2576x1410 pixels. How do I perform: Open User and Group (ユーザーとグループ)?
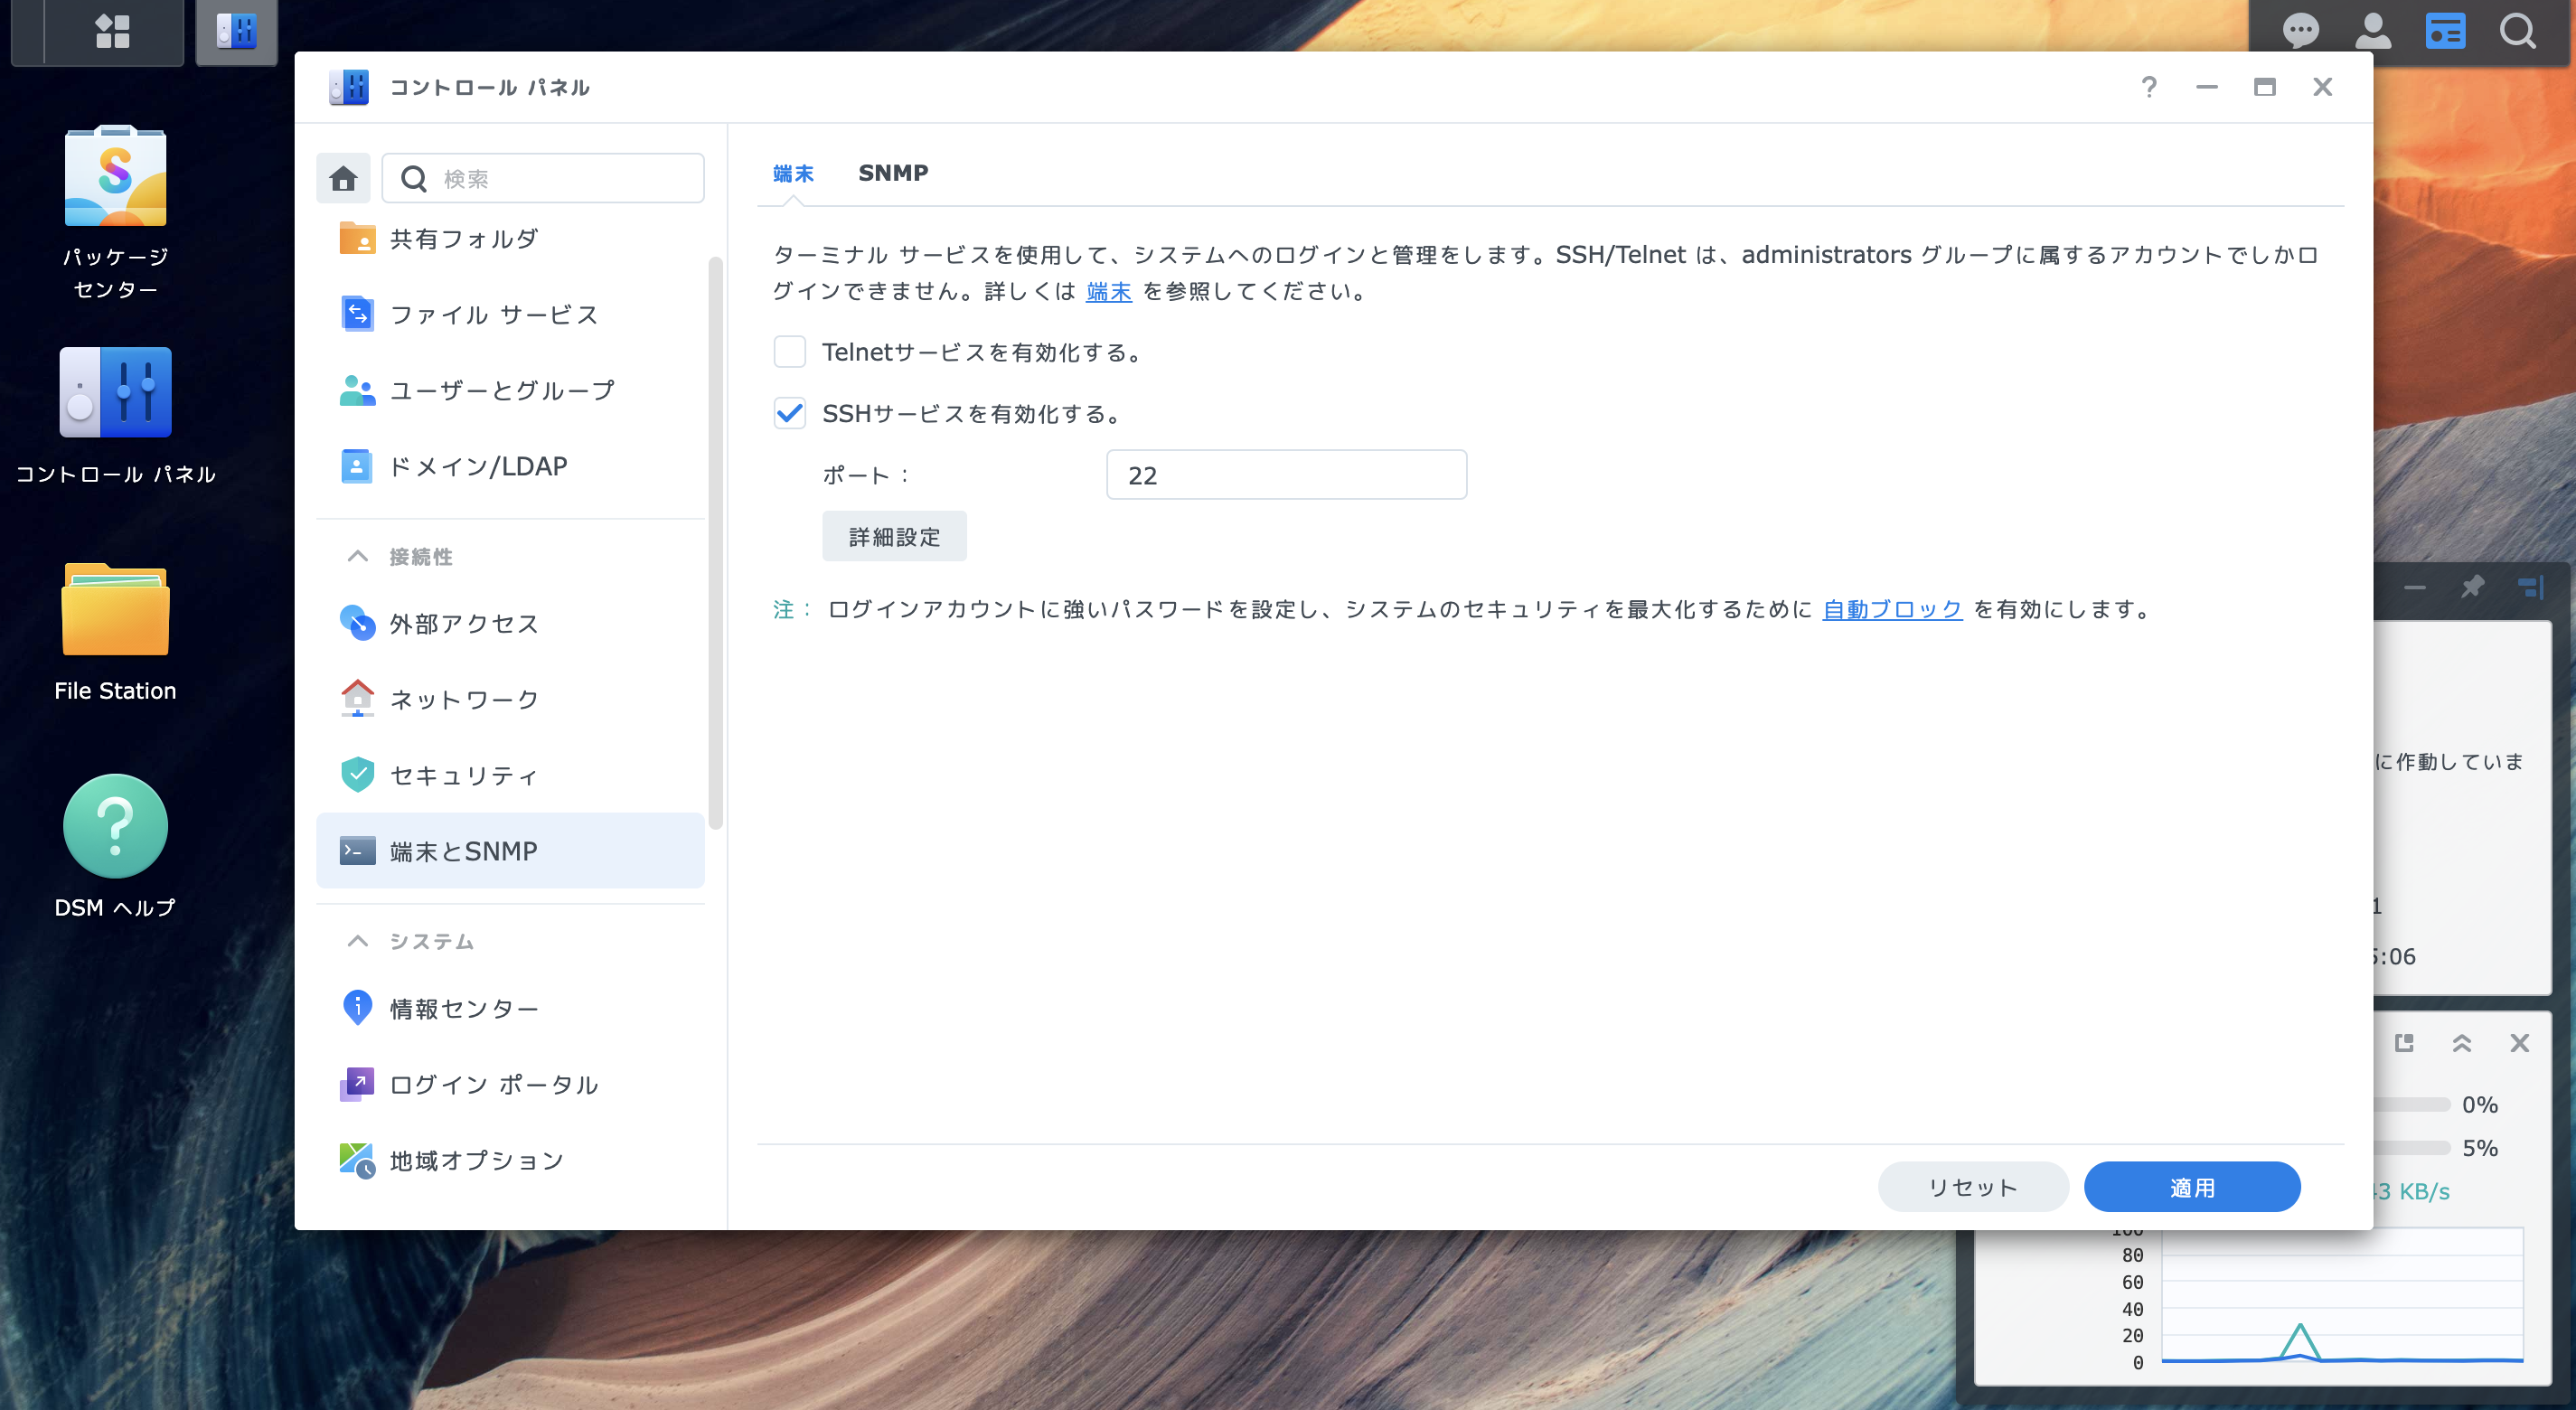[x=510, y=391]
